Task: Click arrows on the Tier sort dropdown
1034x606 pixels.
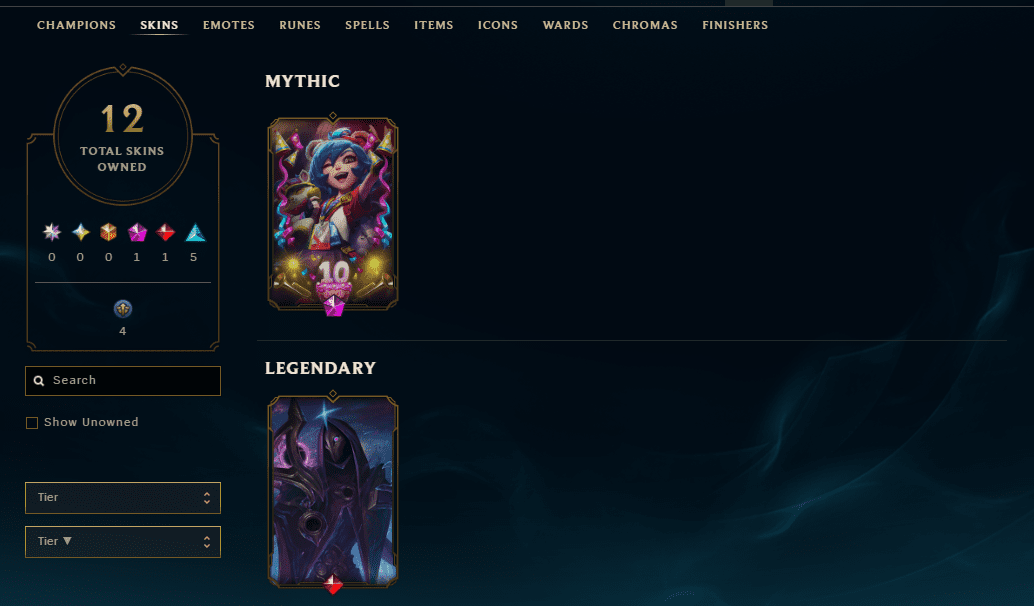Action: click(207, 541)
